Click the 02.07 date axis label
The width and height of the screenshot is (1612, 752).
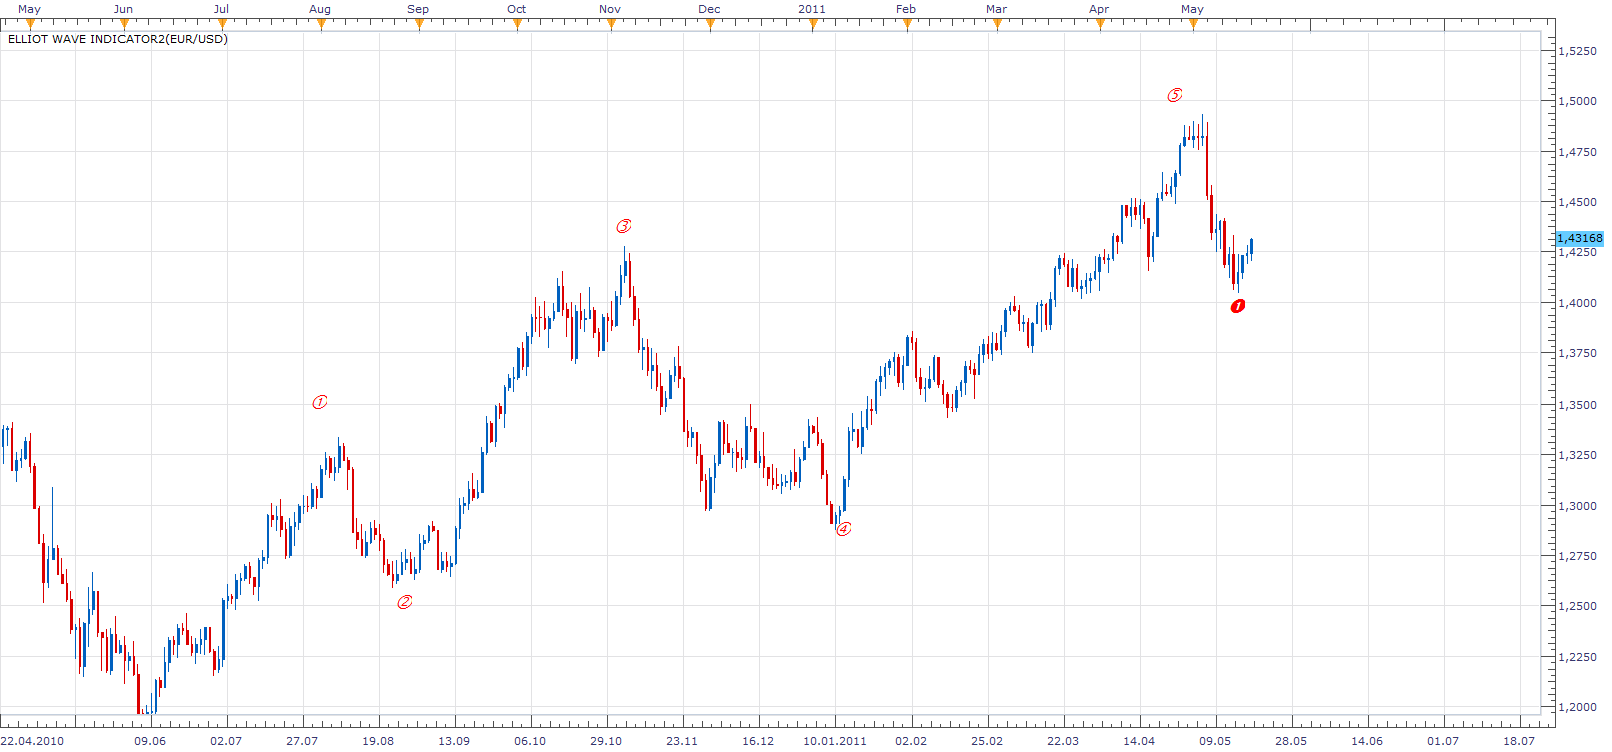(226, 741)
